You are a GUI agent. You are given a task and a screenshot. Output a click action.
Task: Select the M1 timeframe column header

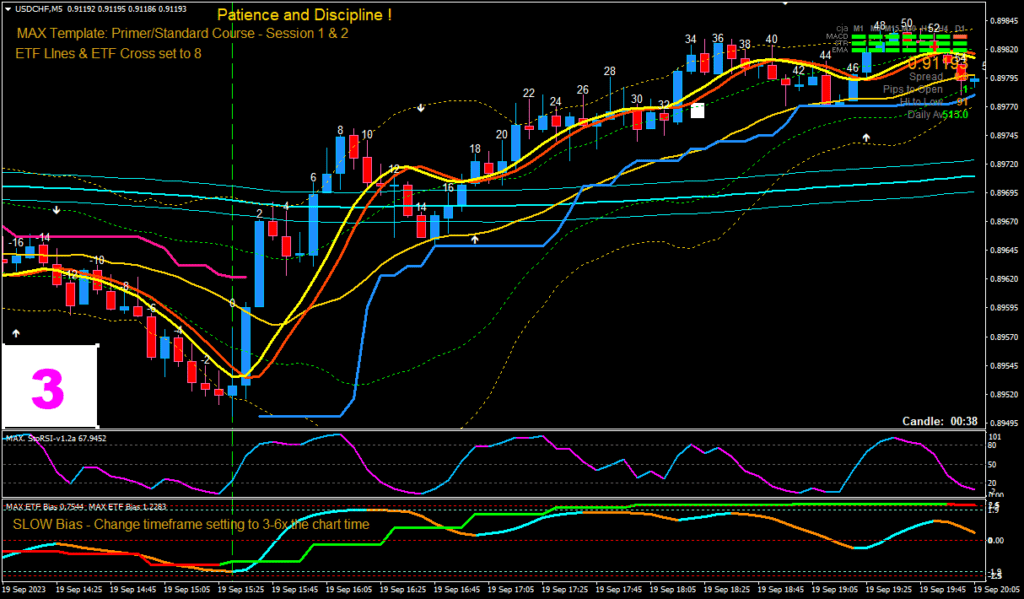coord(858,28)
